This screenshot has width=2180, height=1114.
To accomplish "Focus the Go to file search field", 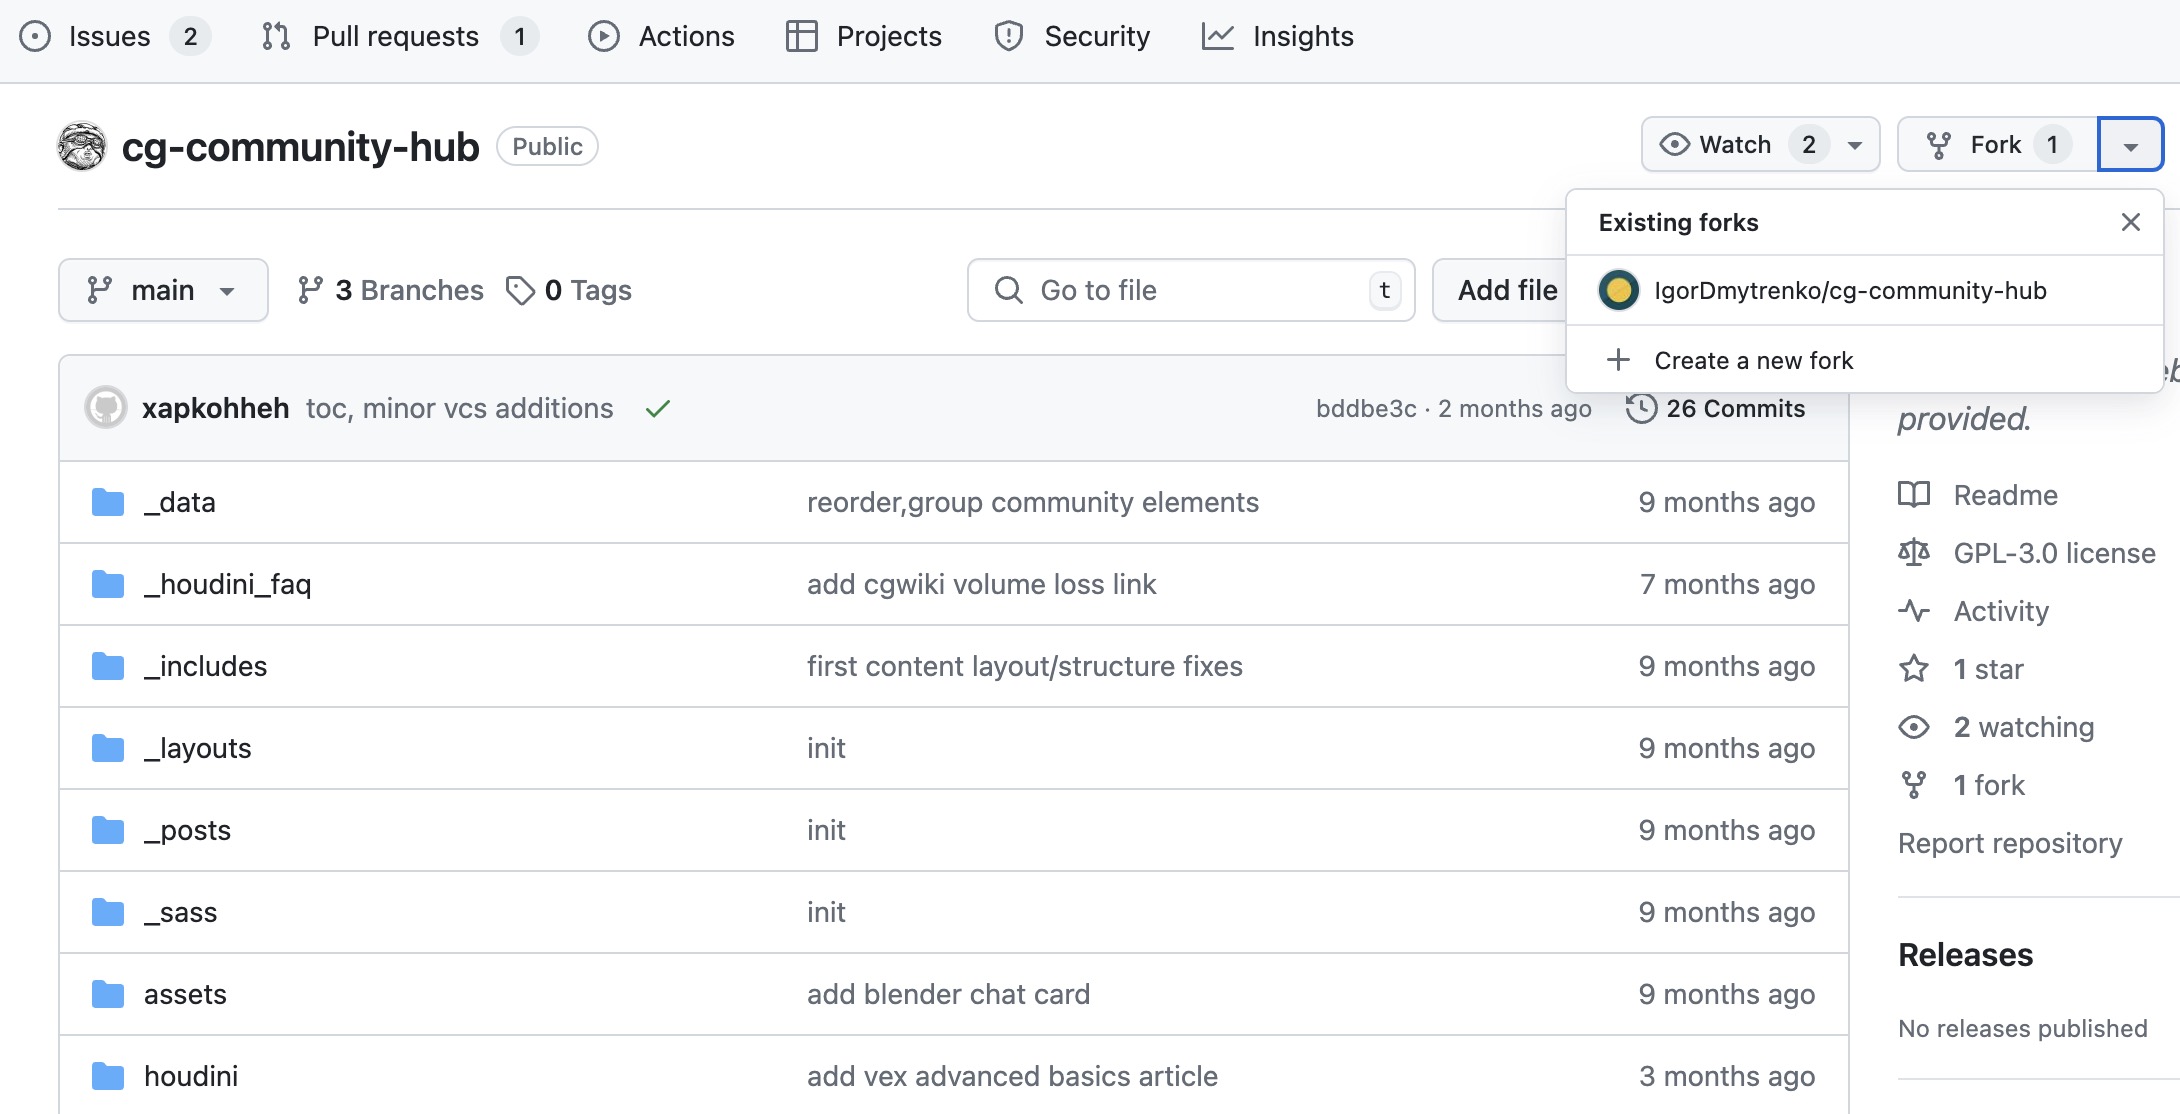I will [1191, 290].
